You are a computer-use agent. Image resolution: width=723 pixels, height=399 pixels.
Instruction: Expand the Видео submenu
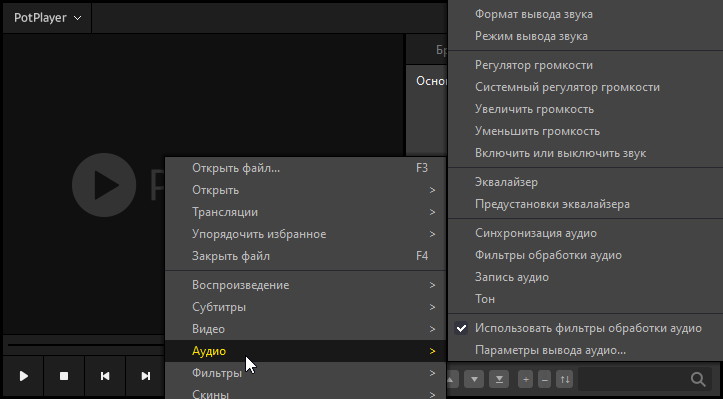[305, 329]
